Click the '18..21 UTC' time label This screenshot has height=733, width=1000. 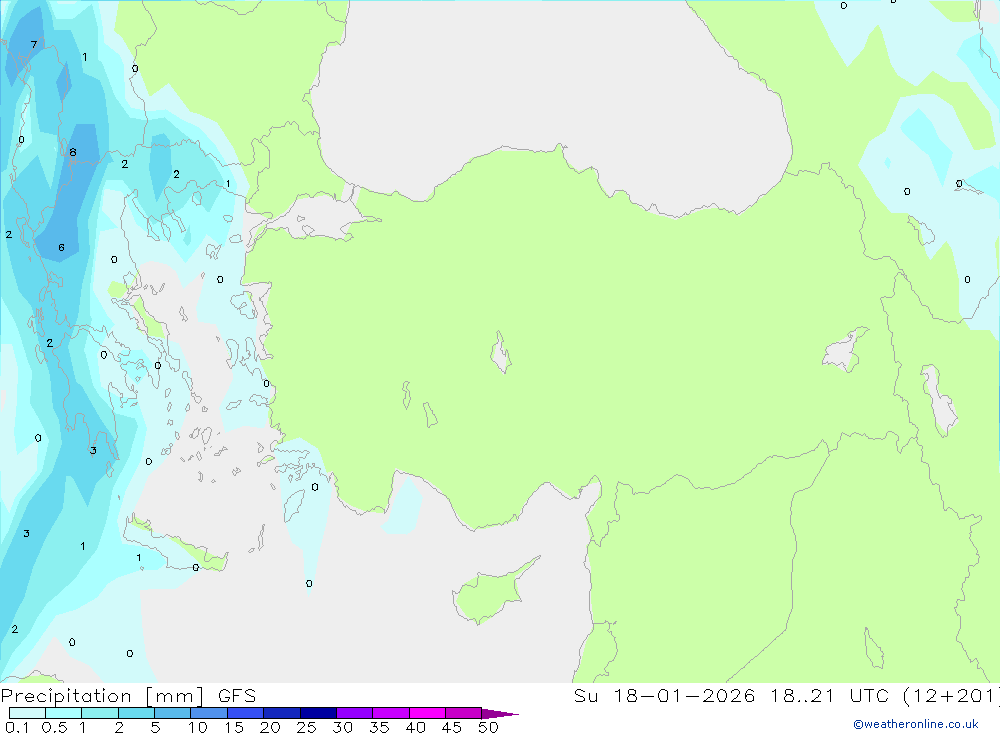coord(829,695)
